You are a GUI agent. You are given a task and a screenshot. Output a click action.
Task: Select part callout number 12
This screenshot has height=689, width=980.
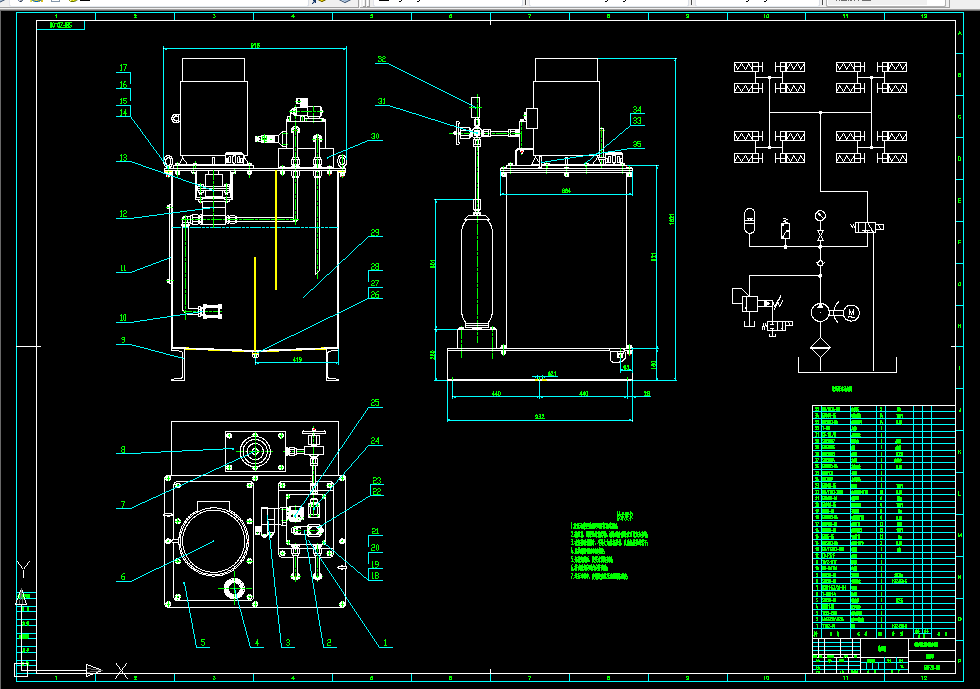coord(123,214)
